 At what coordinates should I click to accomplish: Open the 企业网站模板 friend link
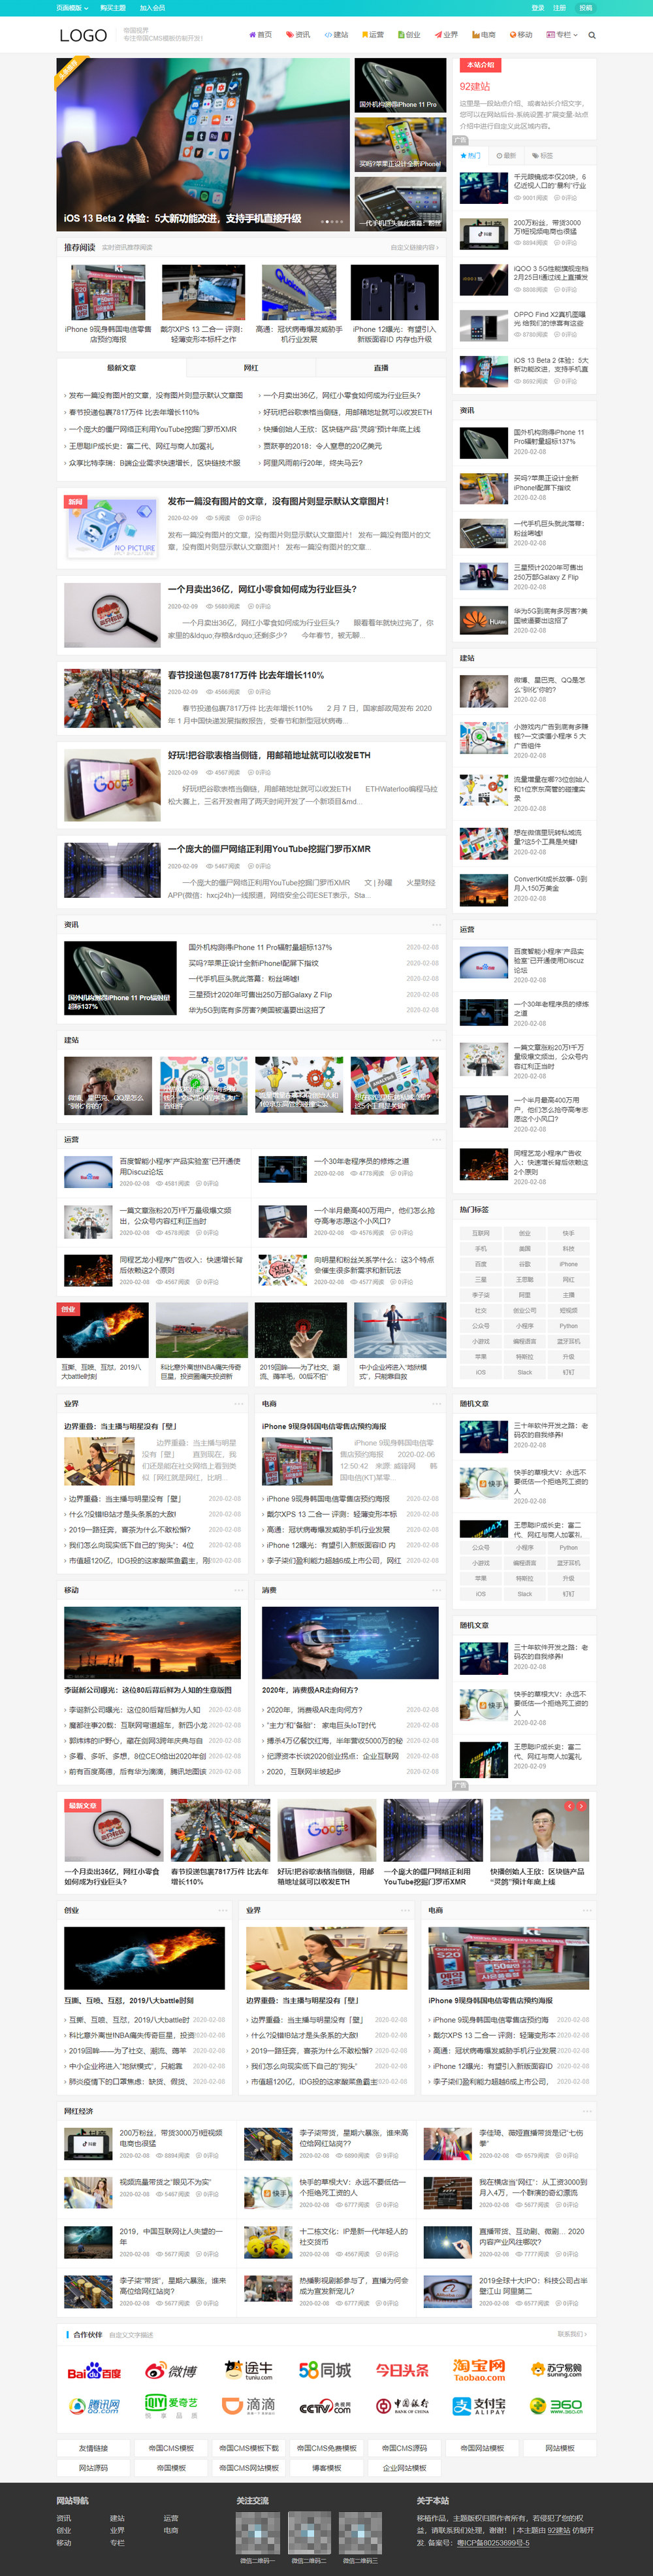point(404,2468)
